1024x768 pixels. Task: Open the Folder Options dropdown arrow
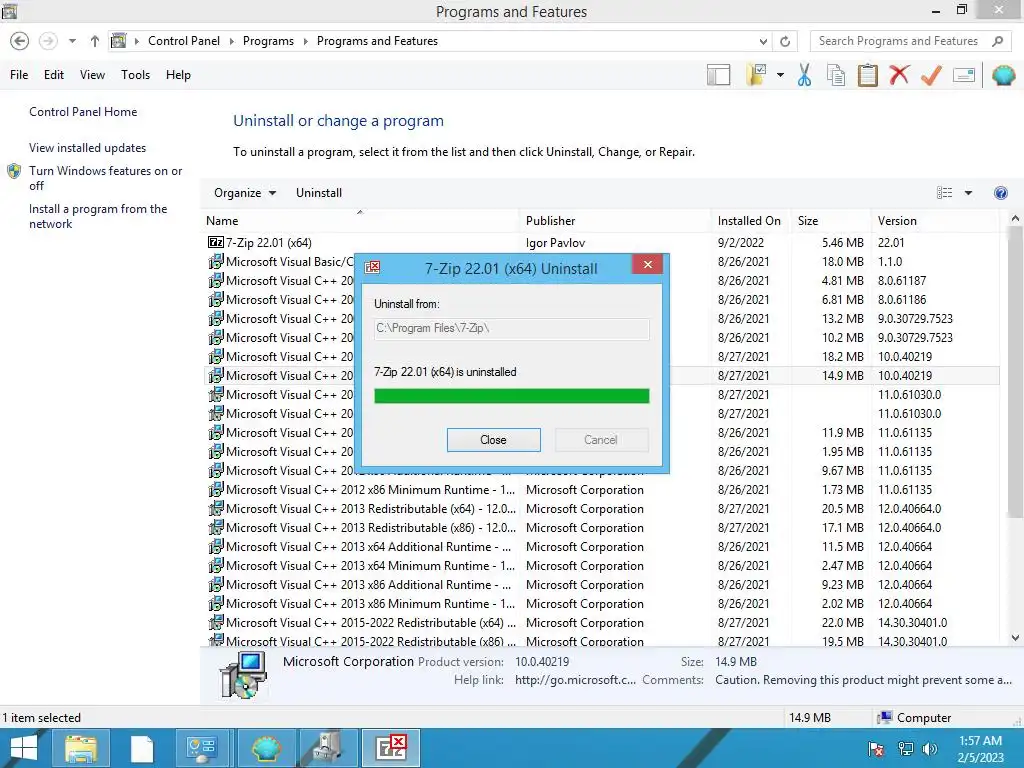tap(780, 75)
